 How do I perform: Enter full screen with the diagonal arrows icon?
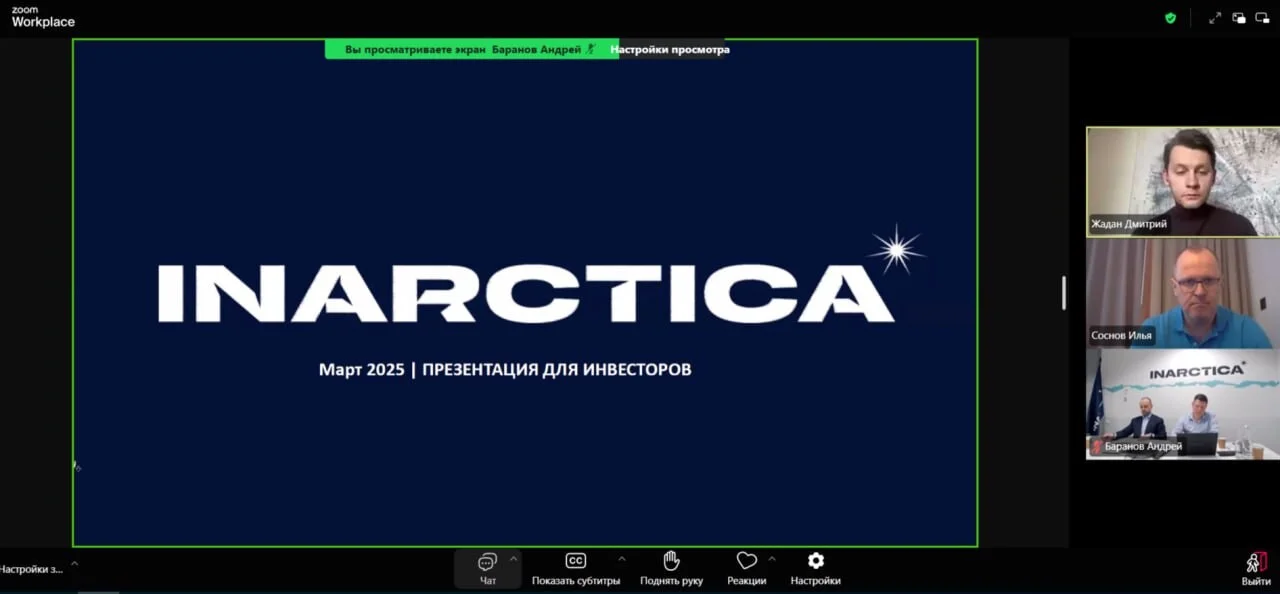1215,18
